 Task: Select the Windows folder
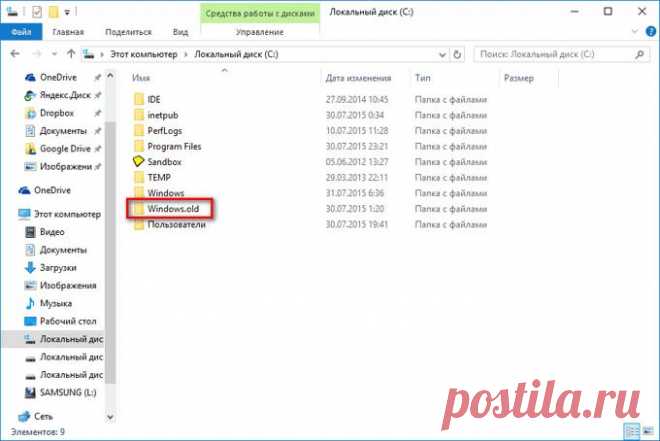[x=165, y=193]
